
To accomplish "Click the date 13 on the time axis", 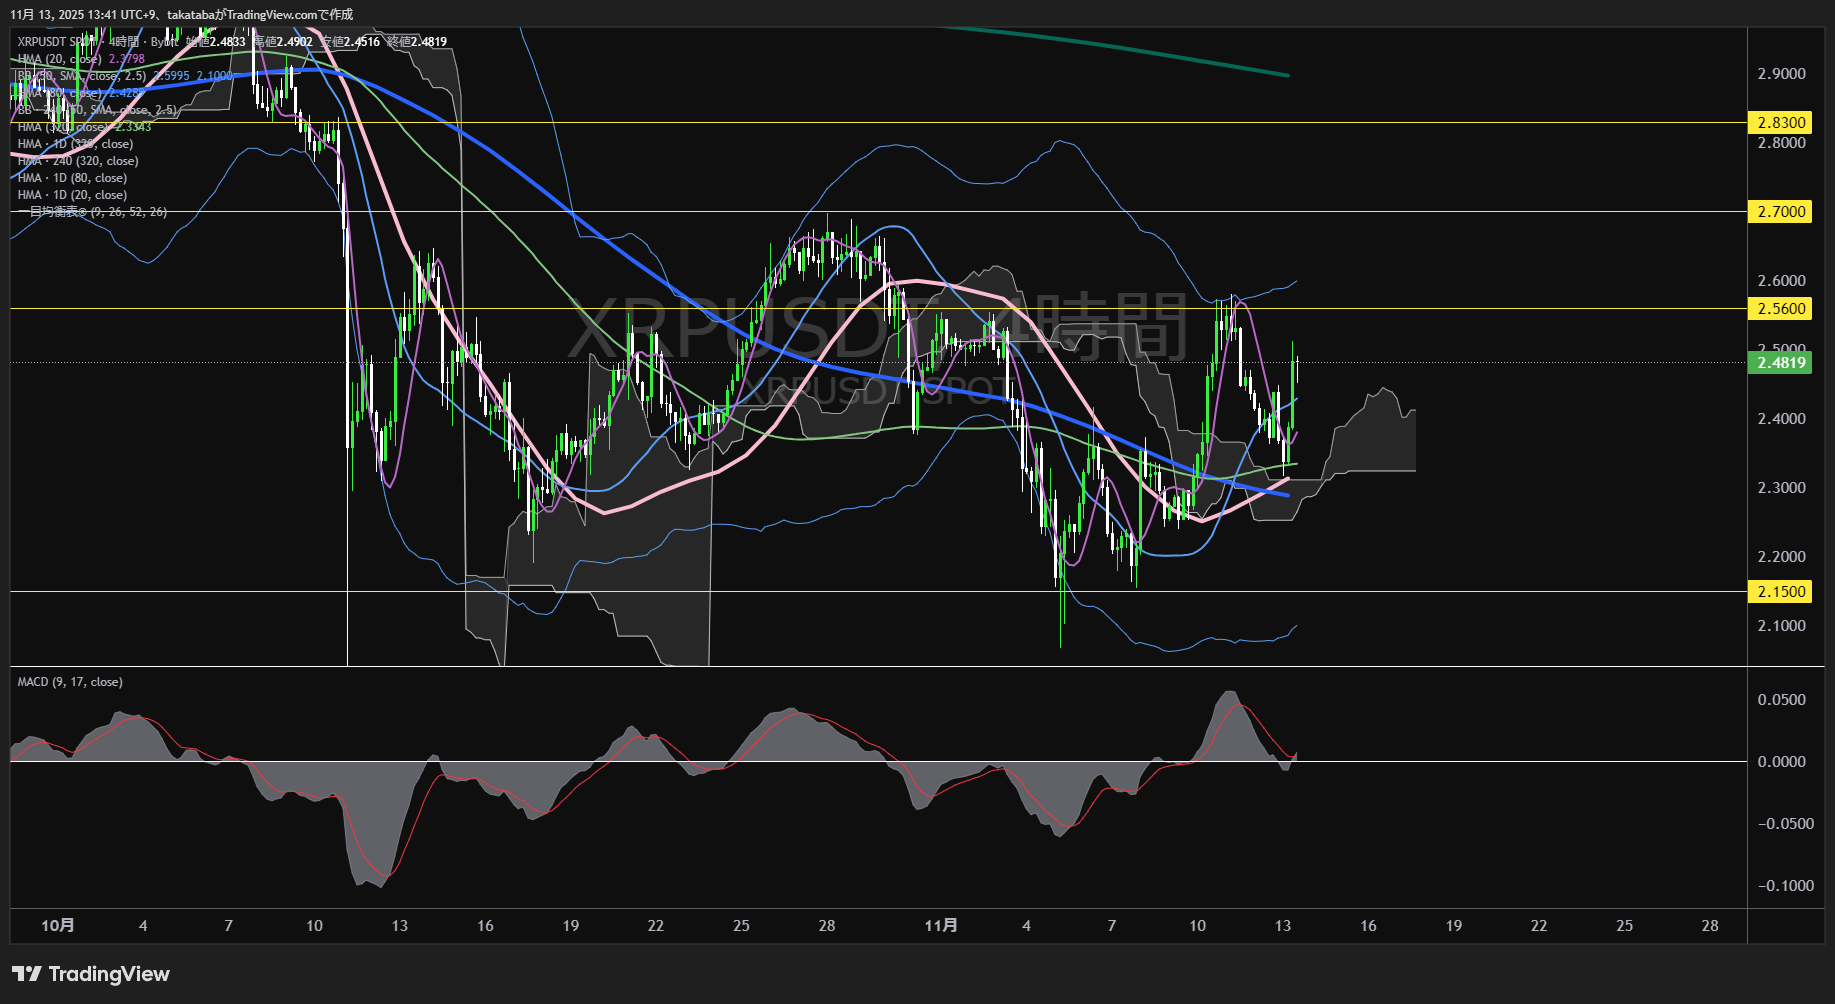I will [x=1283, y=926].
